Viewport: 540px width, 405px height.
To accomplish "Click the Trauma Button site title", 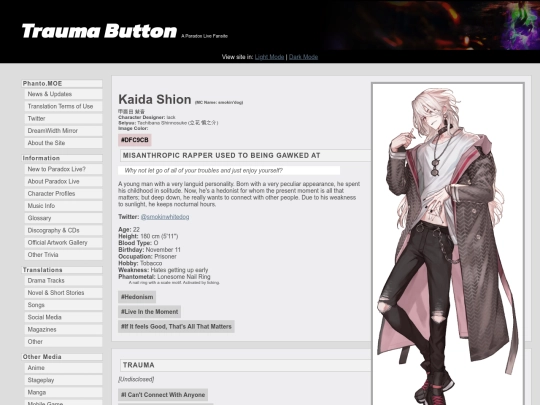I will point(99,31).
